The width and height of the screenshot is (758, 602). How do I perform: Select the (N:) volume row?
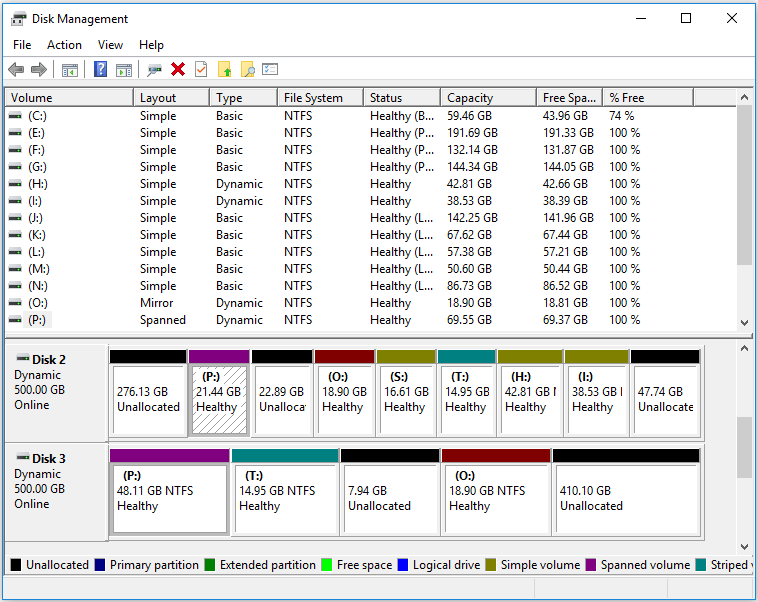click(371, 286)
